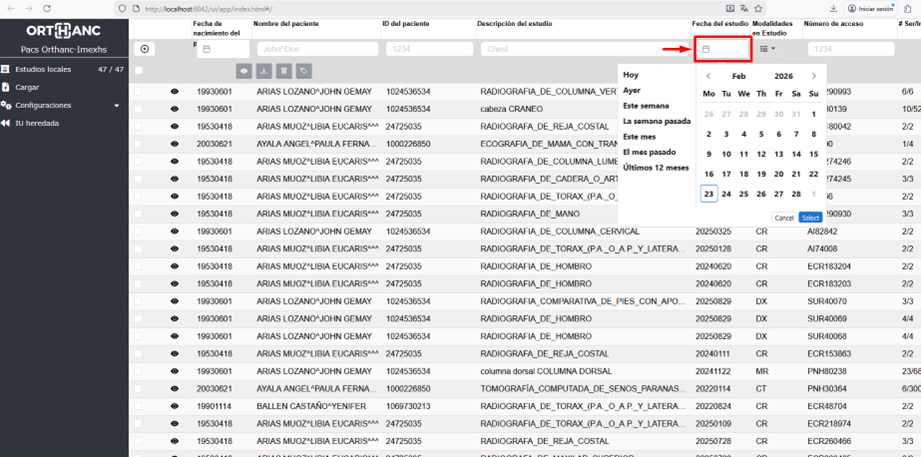Click the view studies eye toolbar icon
Screen dimensions: 921x457
244,71
